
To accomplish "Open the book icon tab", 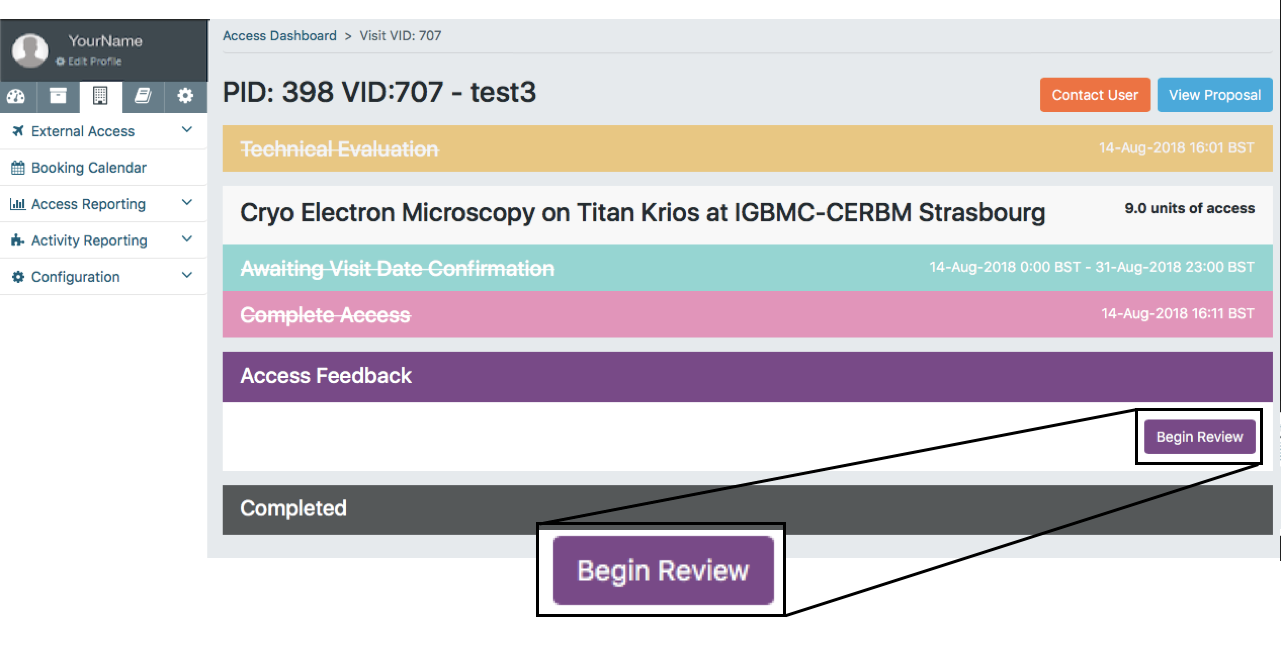I will [143, 96].
